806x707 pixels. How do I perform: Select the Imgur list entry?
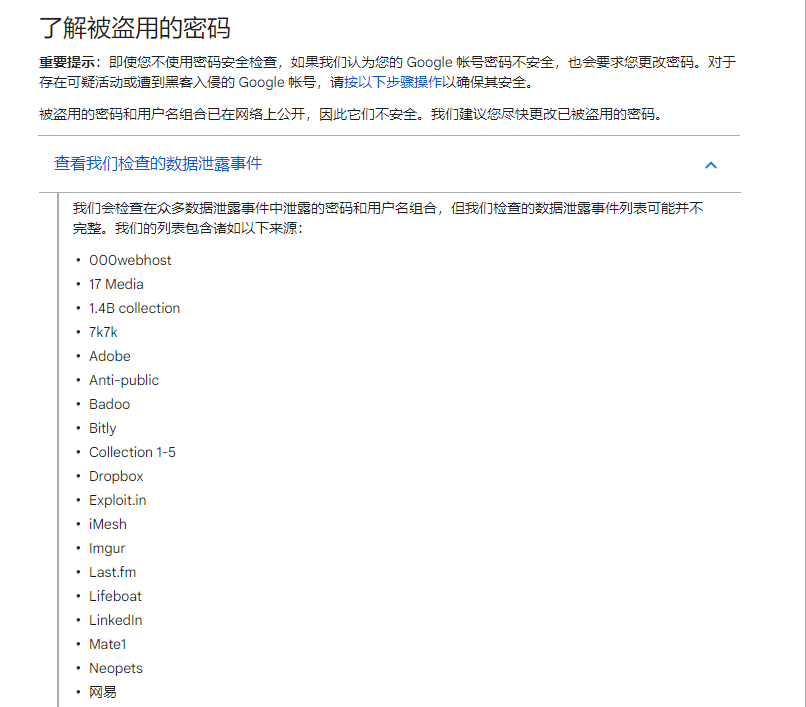107,548
